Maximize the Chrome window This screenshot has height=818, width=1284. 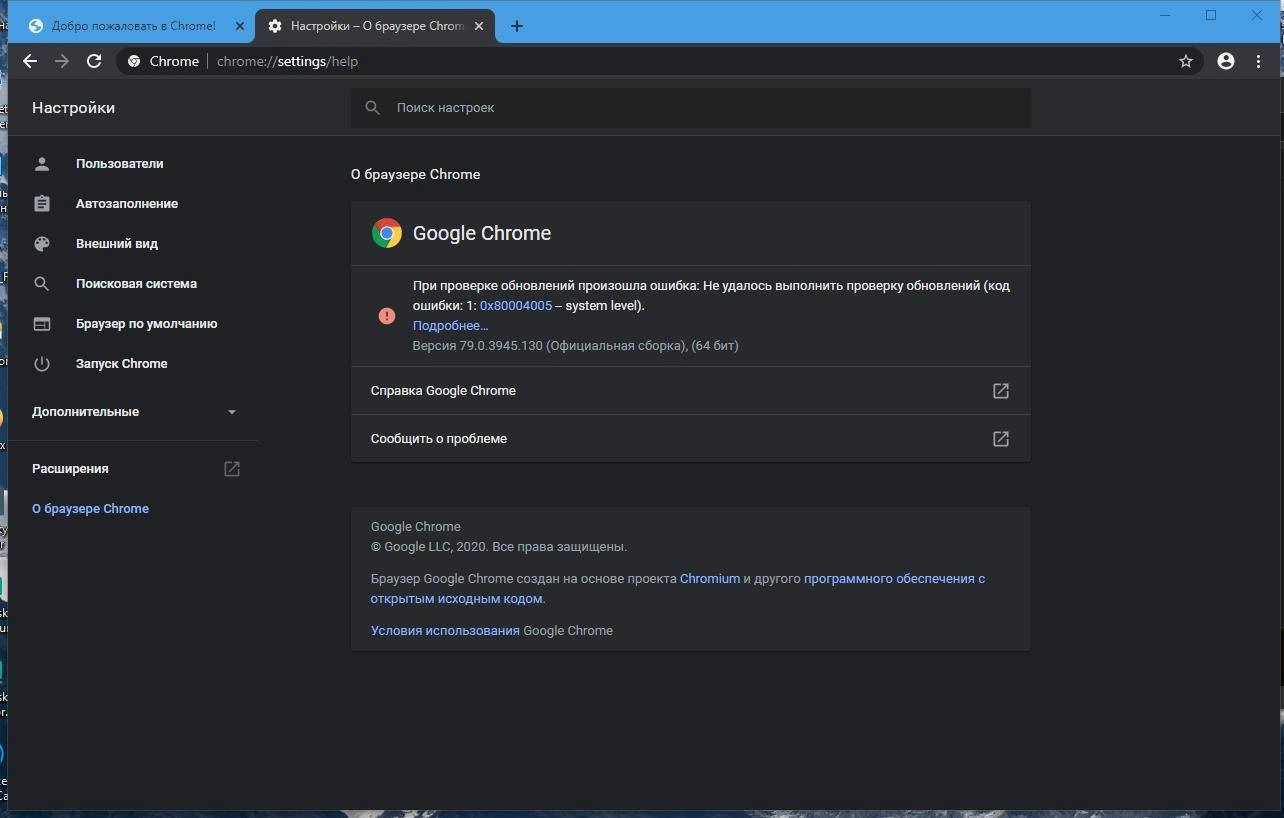(x=1211, y=15)
